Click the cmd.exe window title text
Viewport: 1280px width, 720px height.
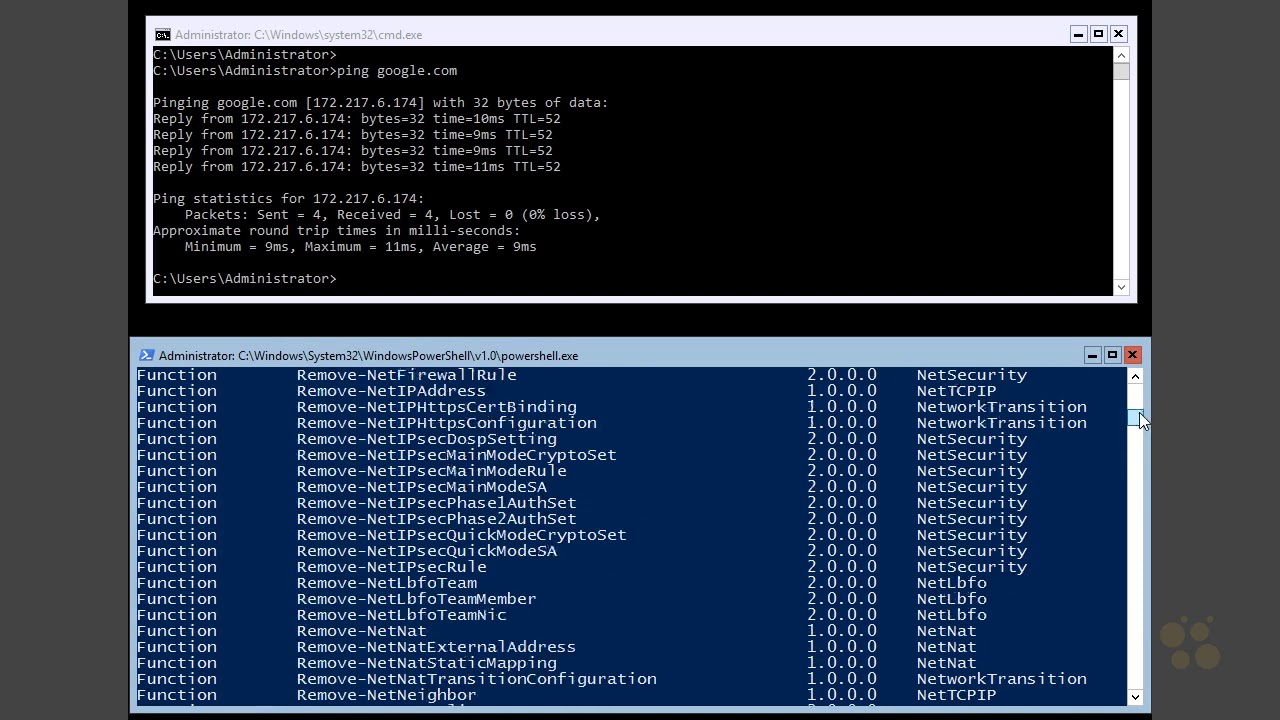[298, 35]
